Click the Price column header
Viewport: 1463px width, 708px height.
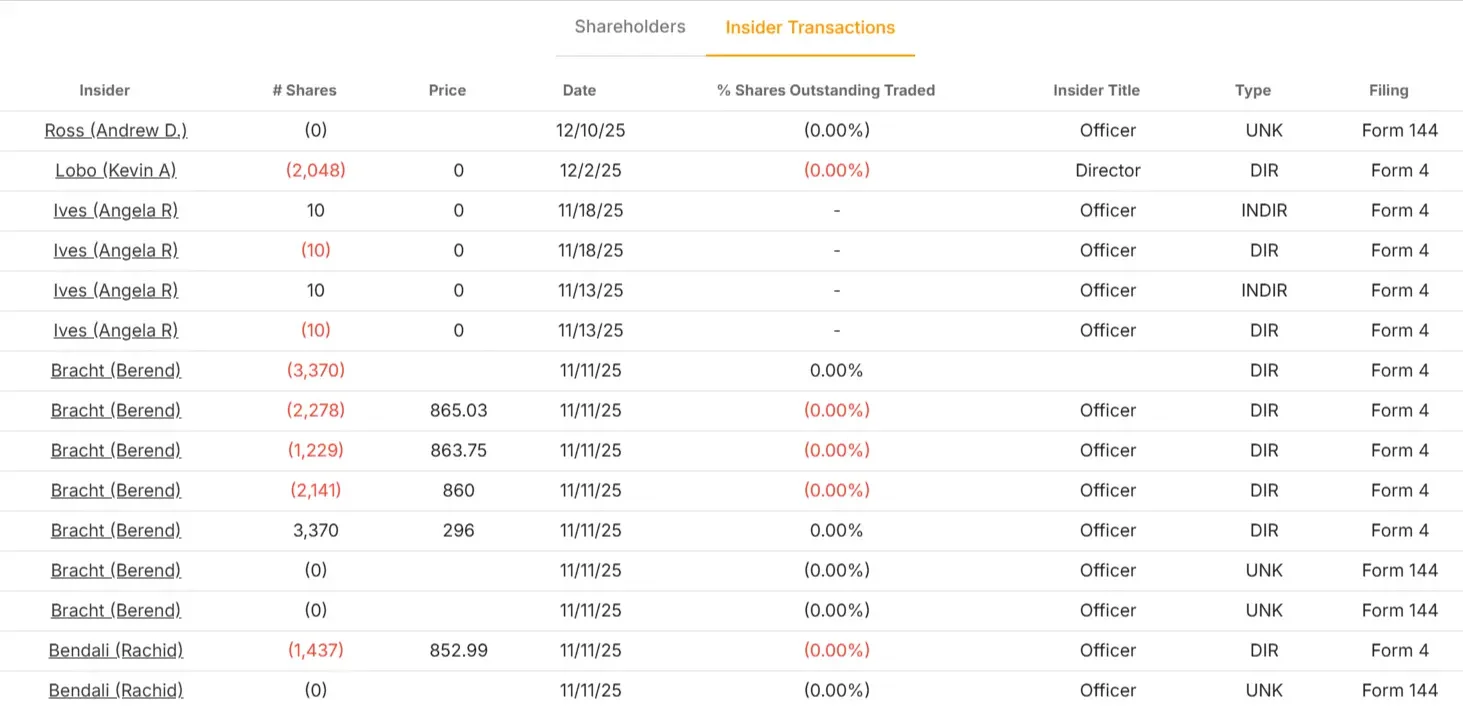point(447,90)
